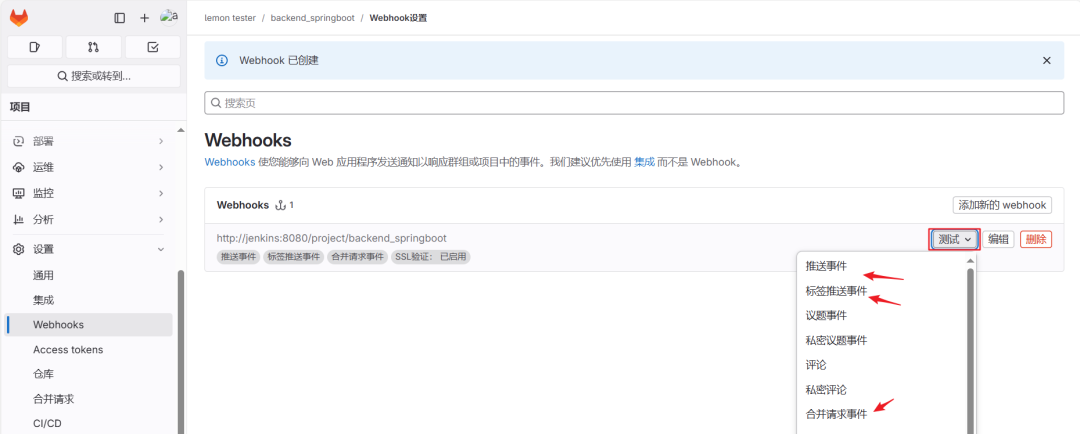Open assigned issues icon button
This screenshot has height=434, width=1080.
click(x=35, y=47)
